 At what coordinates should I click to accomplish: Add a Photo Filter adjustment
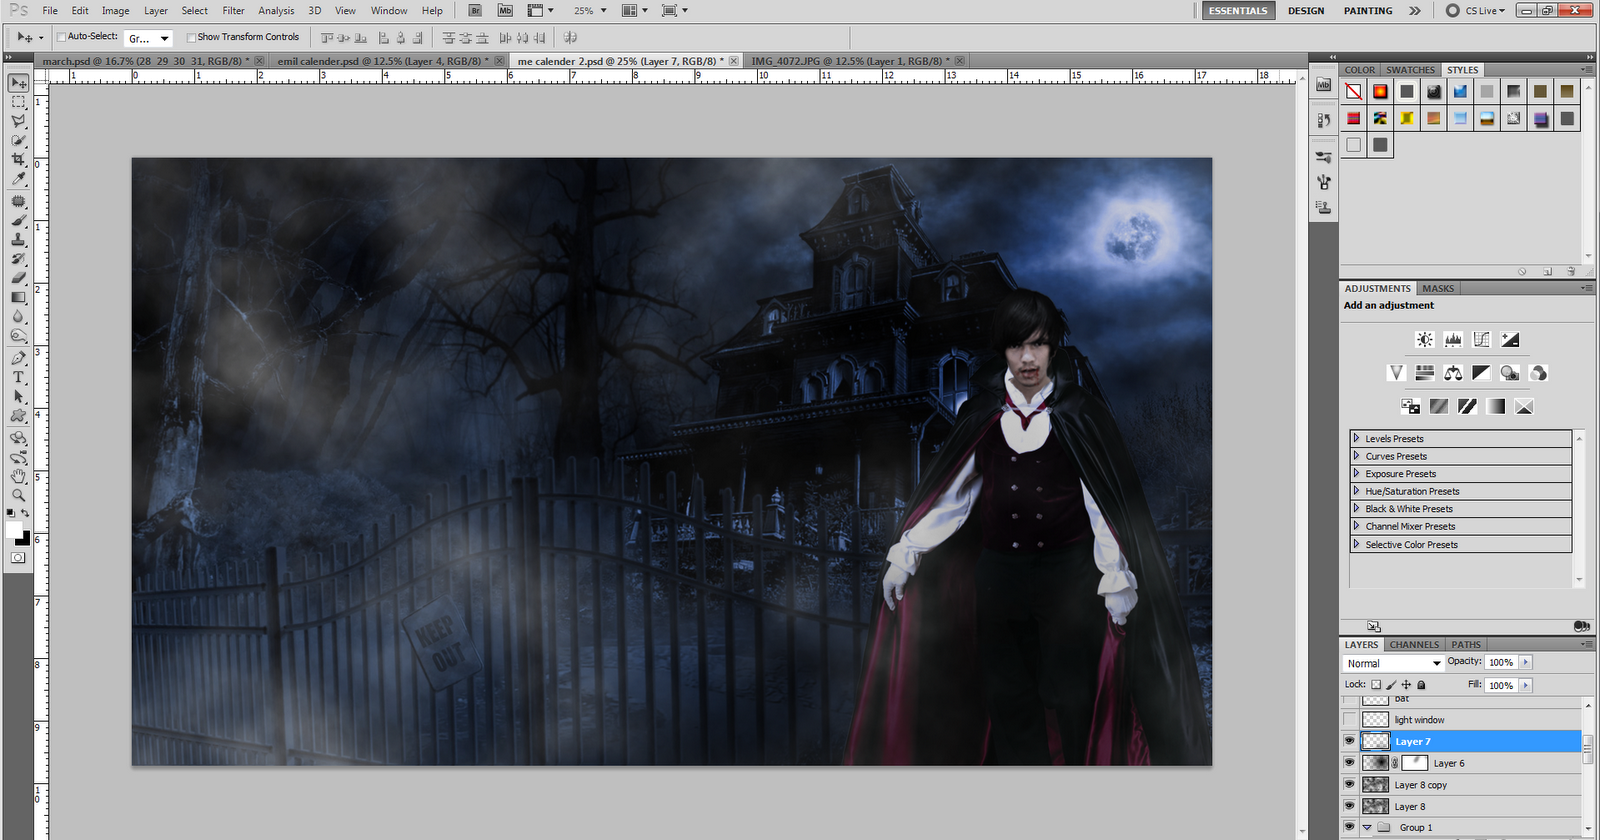coord(1510,373)
